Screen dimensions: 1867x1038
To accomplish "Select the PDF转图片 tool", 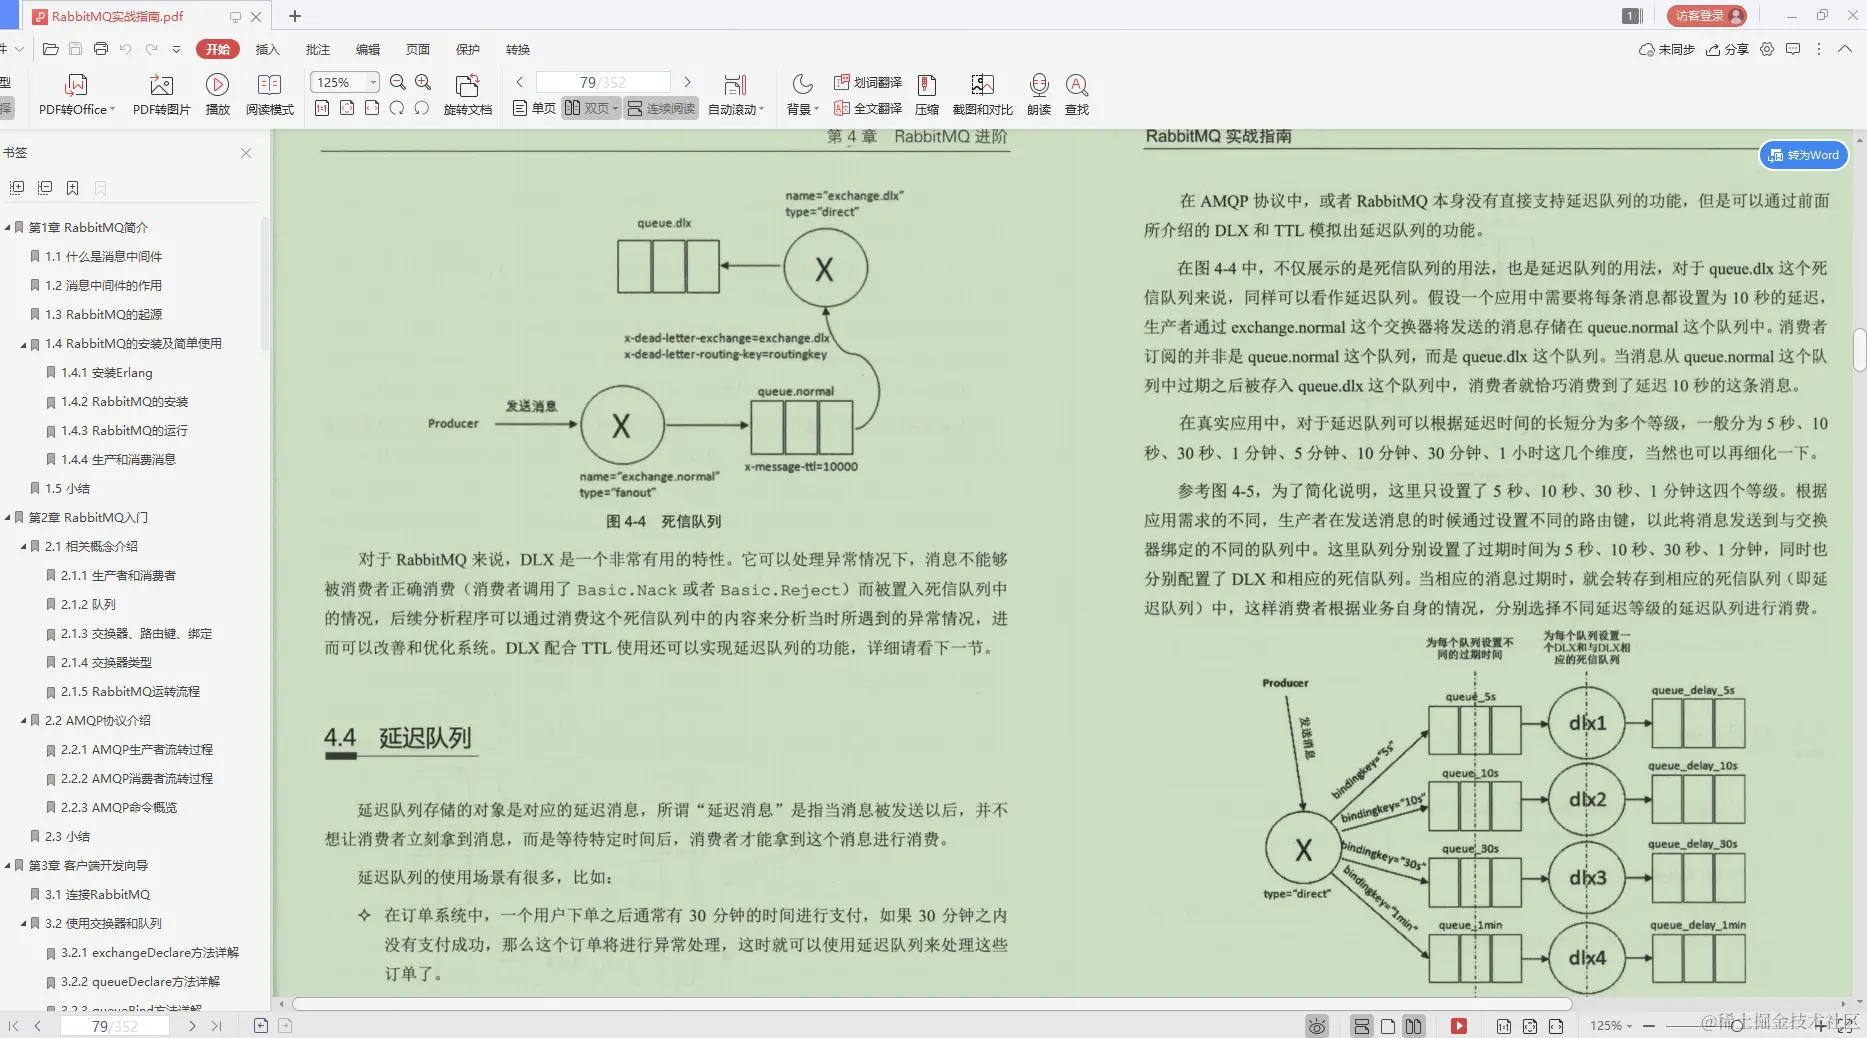I will (x=160, y=93).
